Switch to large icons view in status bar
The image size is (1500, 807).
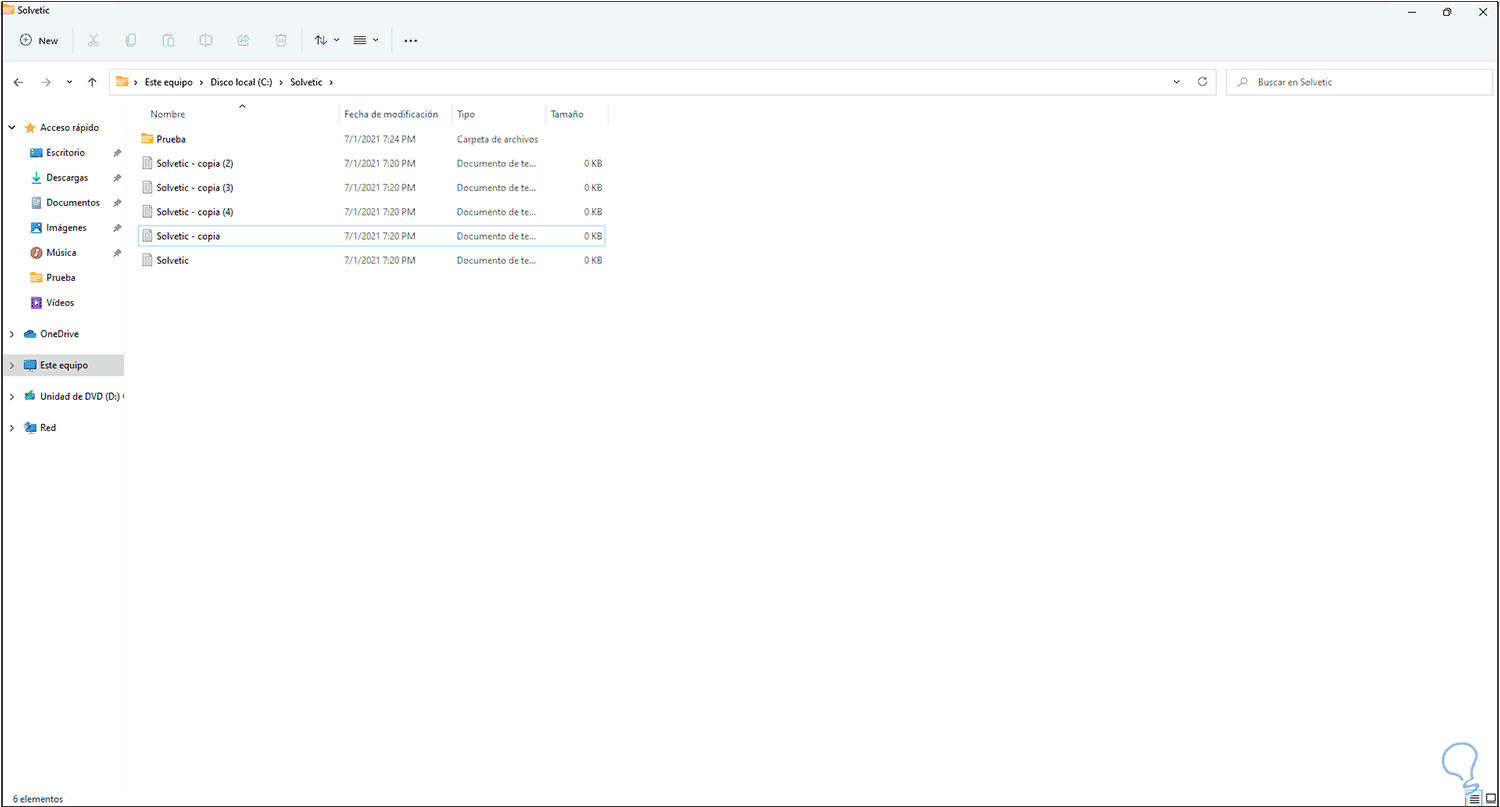pyautogui.click(x=1490, y=799)
